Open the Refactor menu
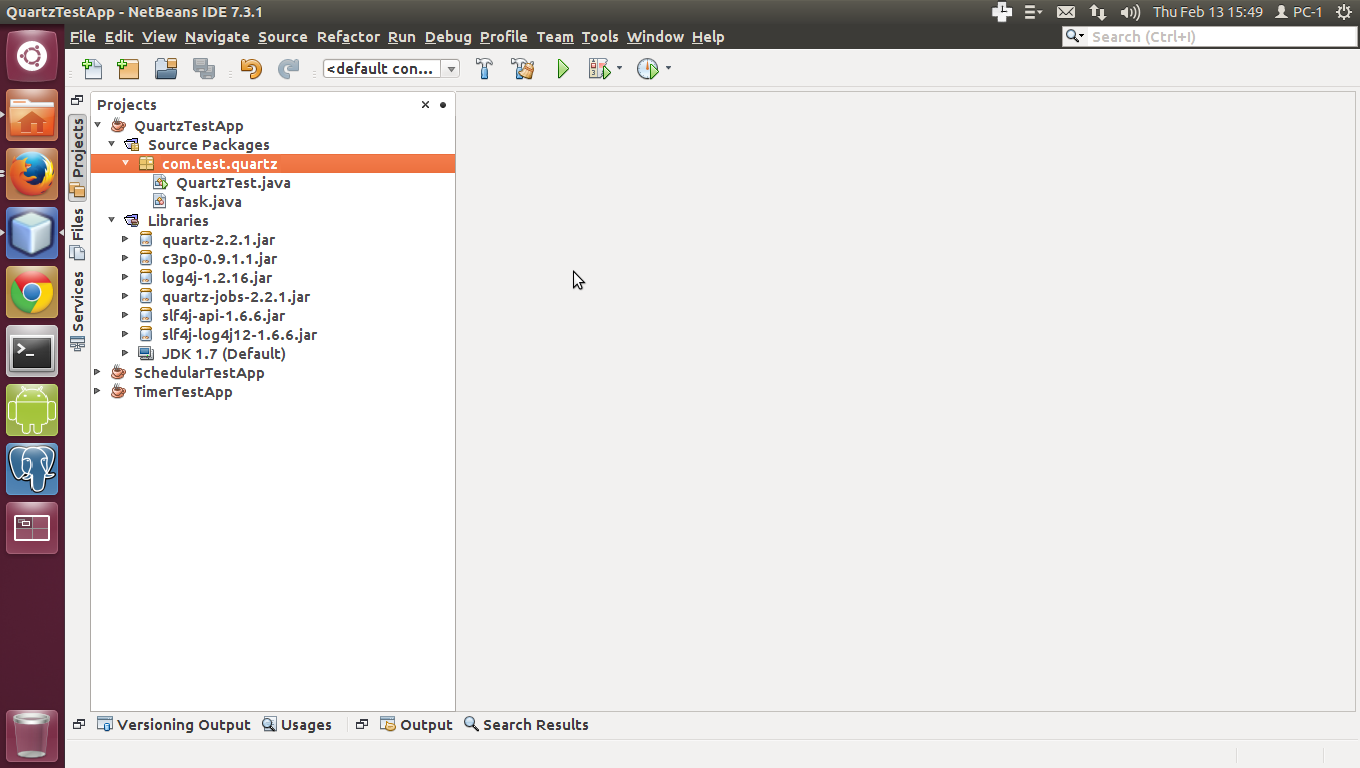The height and width of the screenshot is (768, 1360). 348,37
